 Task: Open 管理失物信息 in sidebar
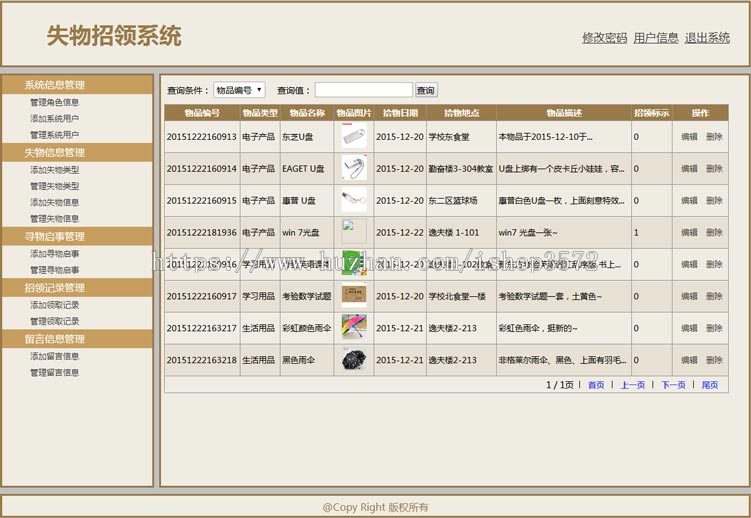point(55,218)
